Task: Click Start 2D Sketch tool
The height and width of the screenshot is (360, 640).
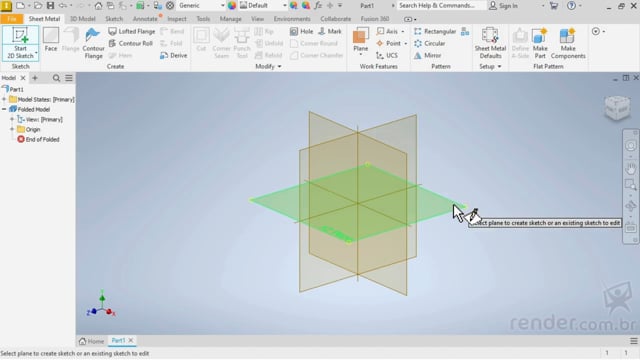Action: pos(20,43)
